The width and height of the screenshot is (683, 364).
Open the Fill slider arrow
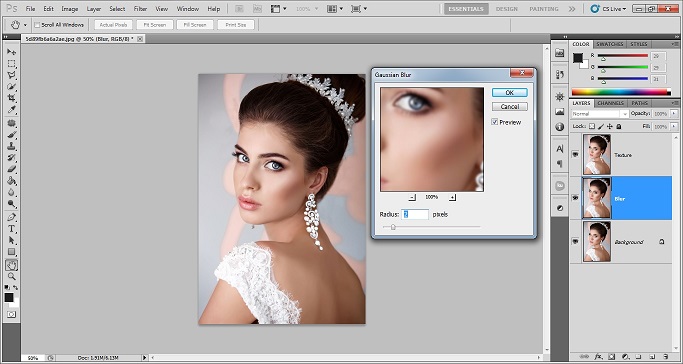pos(674,126)
